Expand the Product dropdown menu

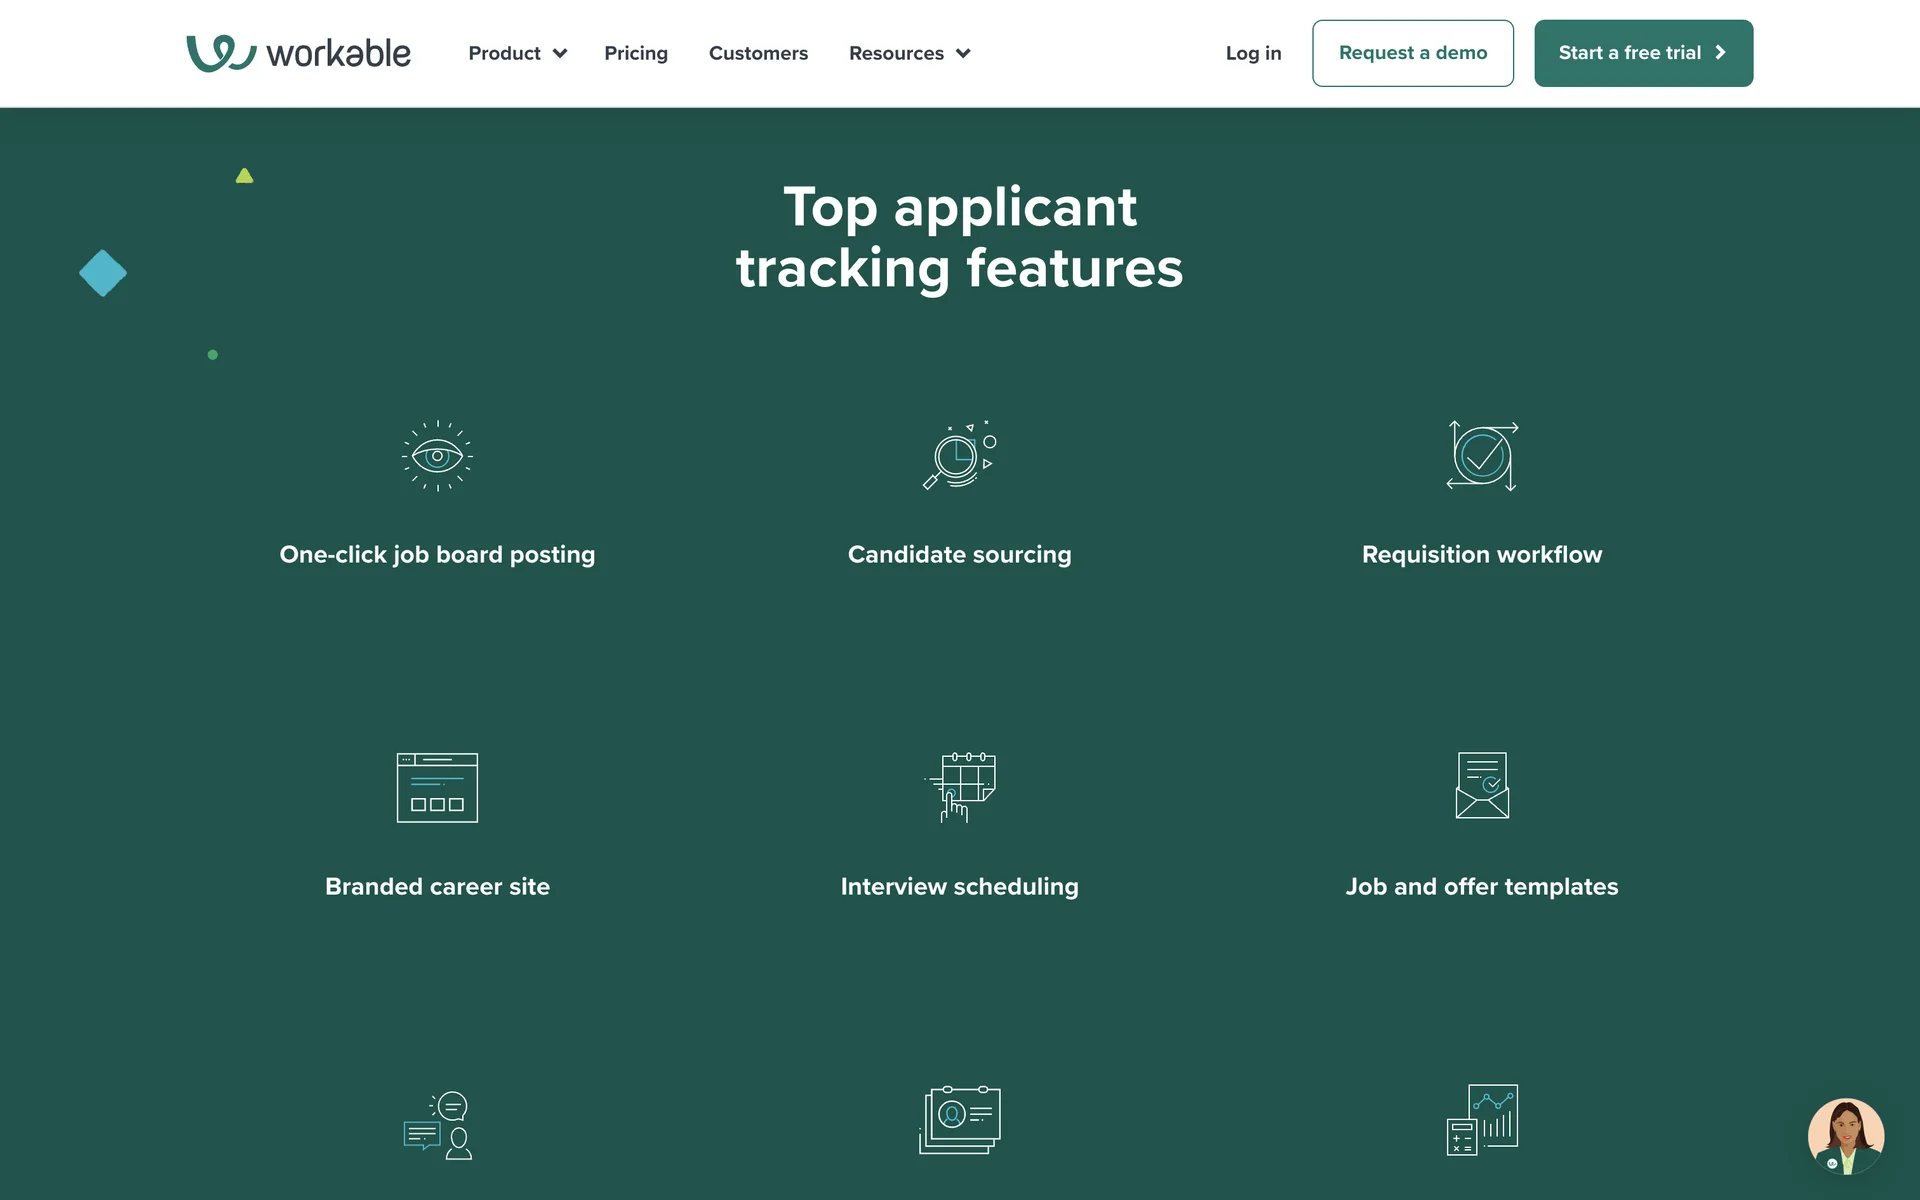click(517, 53)
